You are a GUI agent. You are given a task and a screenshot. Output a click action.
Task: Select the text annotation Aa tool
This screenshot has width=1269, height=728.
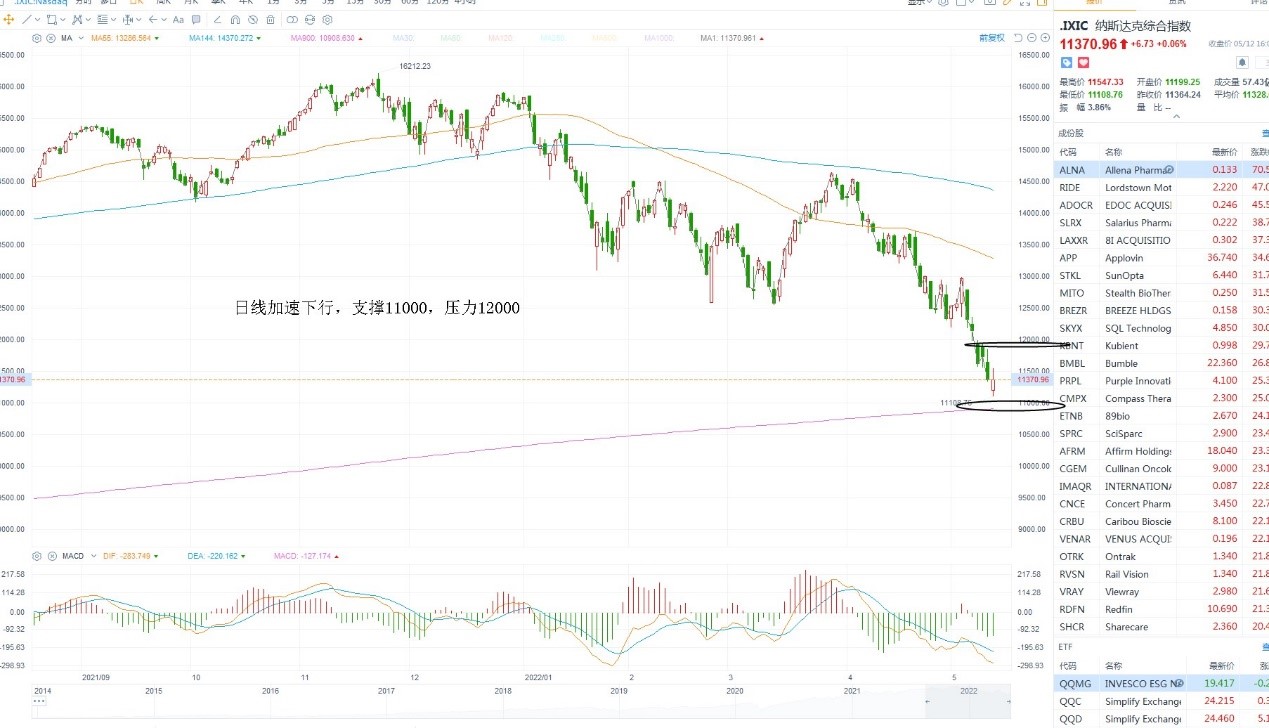[x=178, y=20]
